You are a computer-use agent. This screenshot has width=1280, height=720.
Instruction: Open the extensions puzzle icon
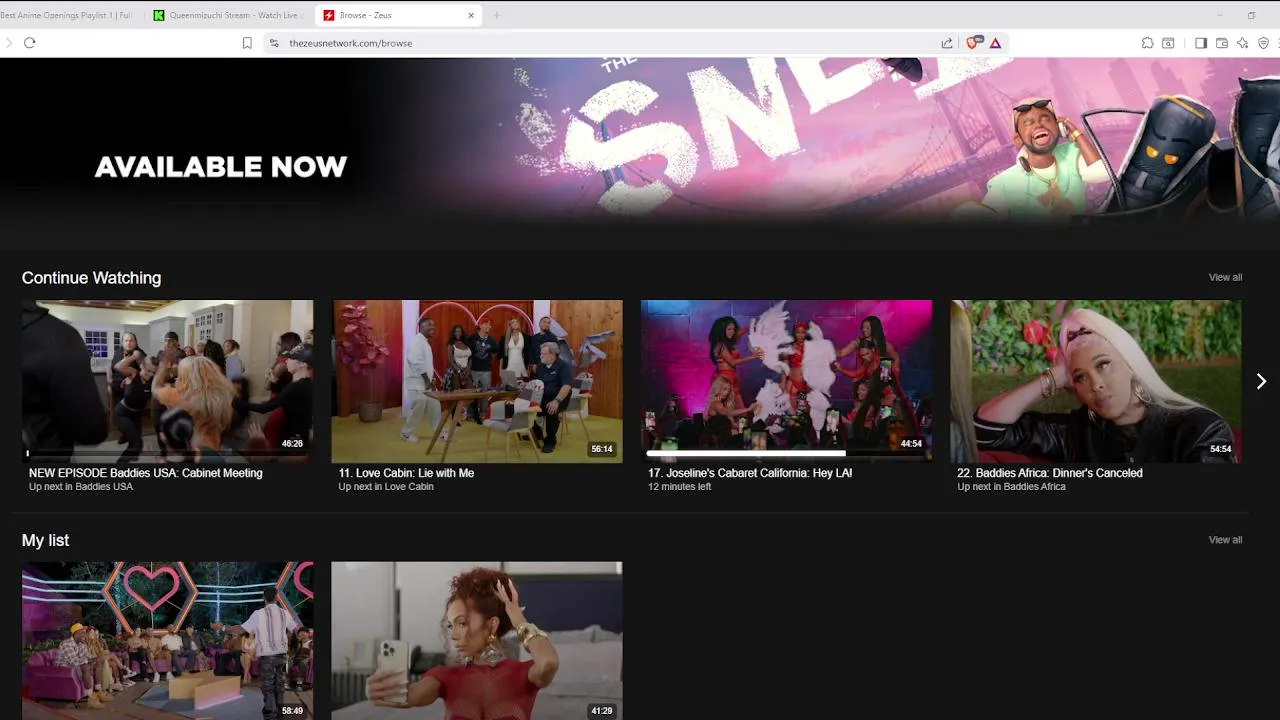[1147, 43]
